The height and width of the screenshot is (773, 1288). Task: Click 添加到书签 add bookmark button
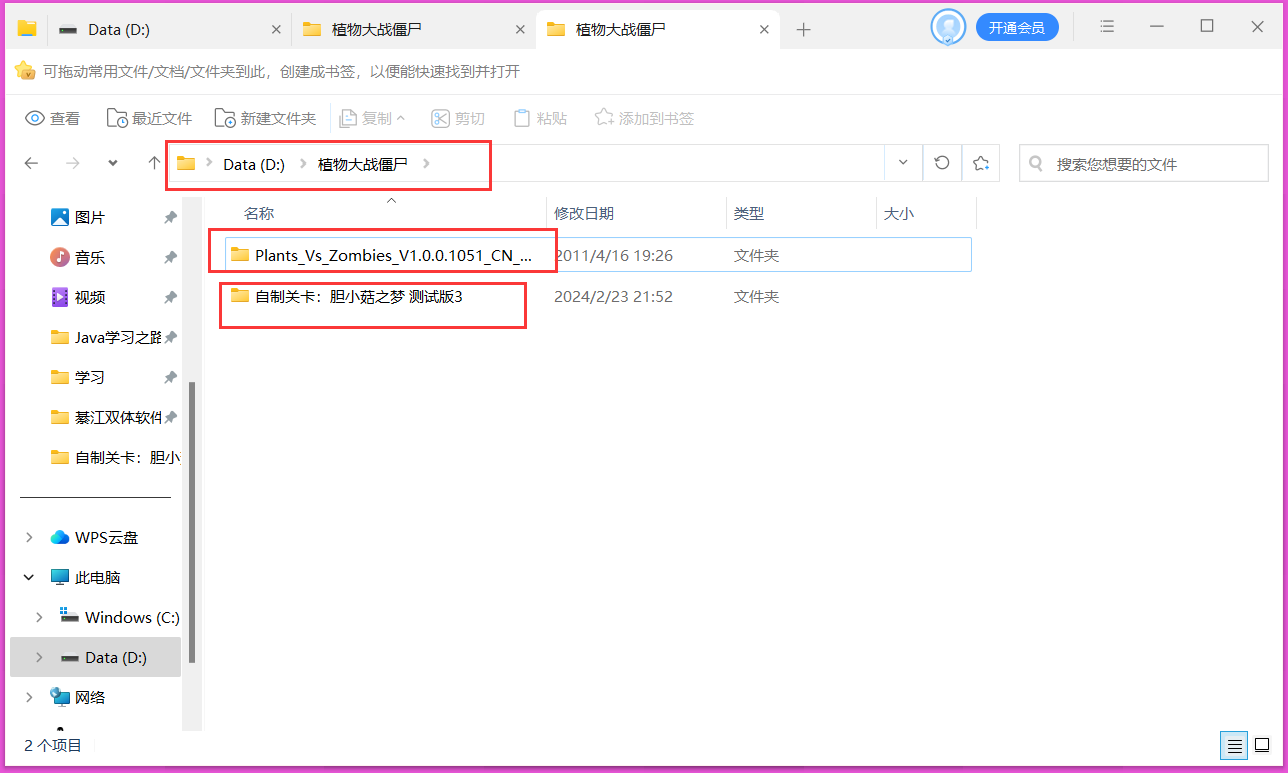(644, 118)
